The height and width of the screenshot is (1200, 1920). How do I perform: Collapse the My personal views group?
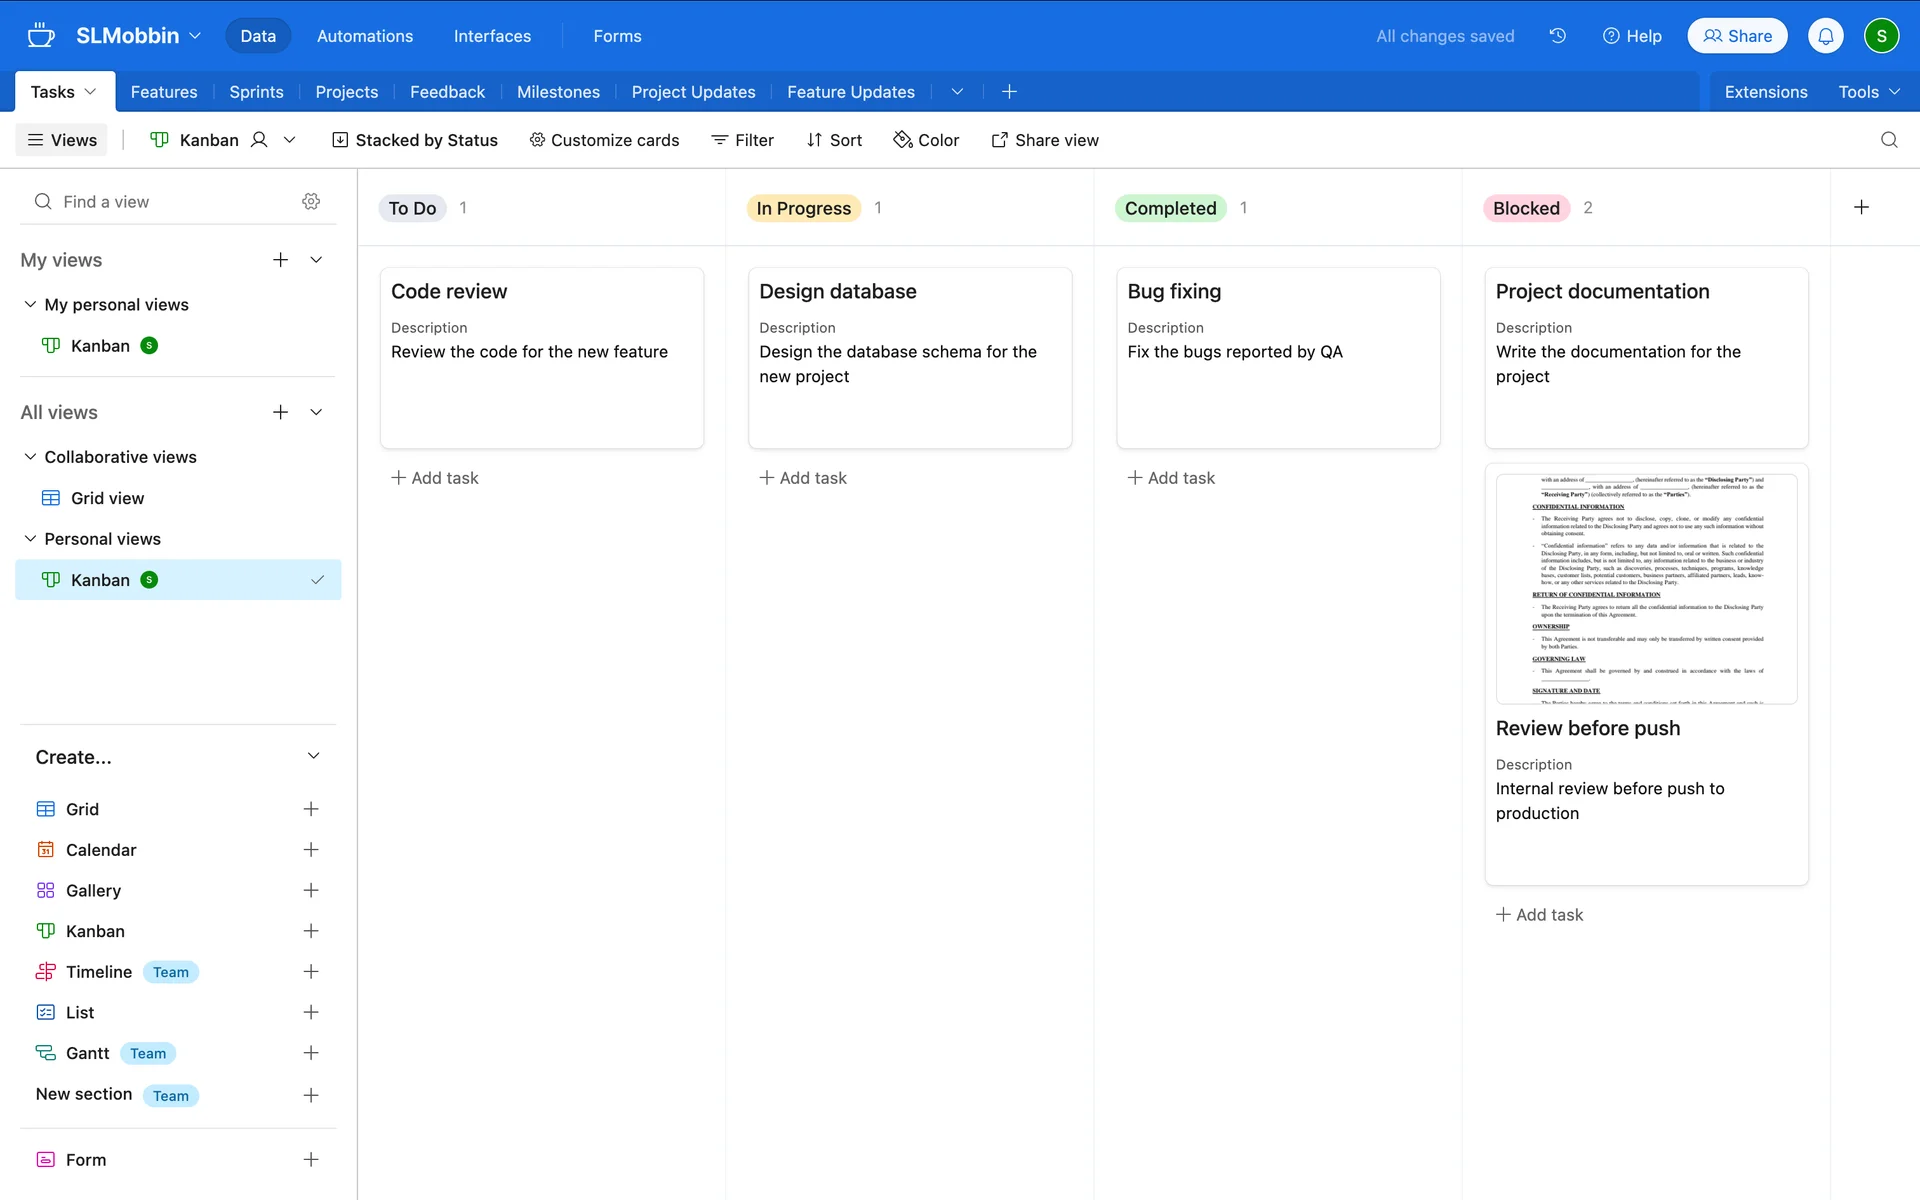pos(30,304)
